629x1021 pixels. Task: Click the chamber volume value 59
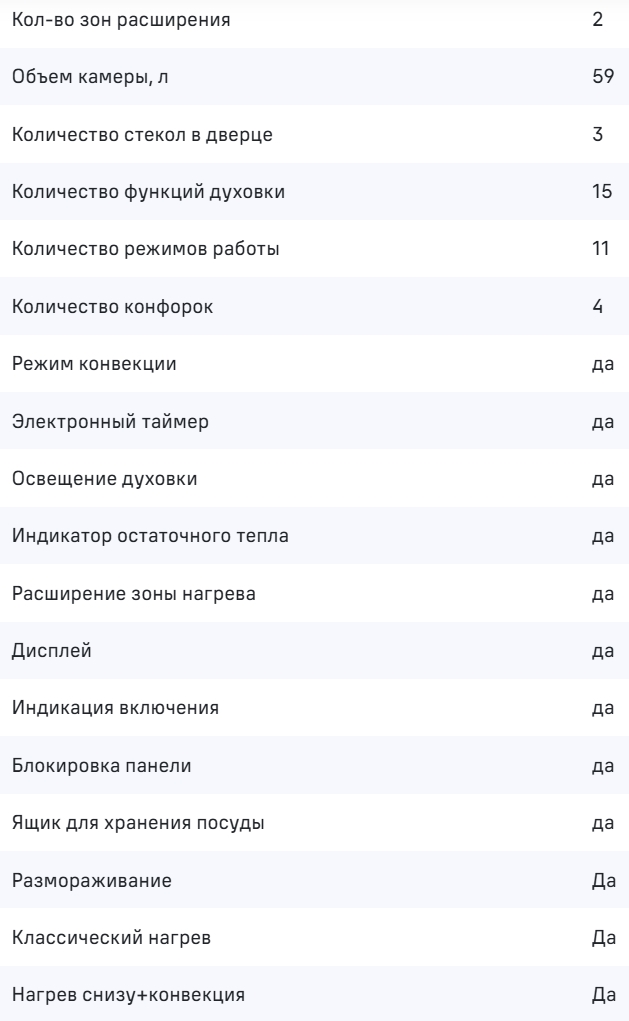(x=601, y=76)
